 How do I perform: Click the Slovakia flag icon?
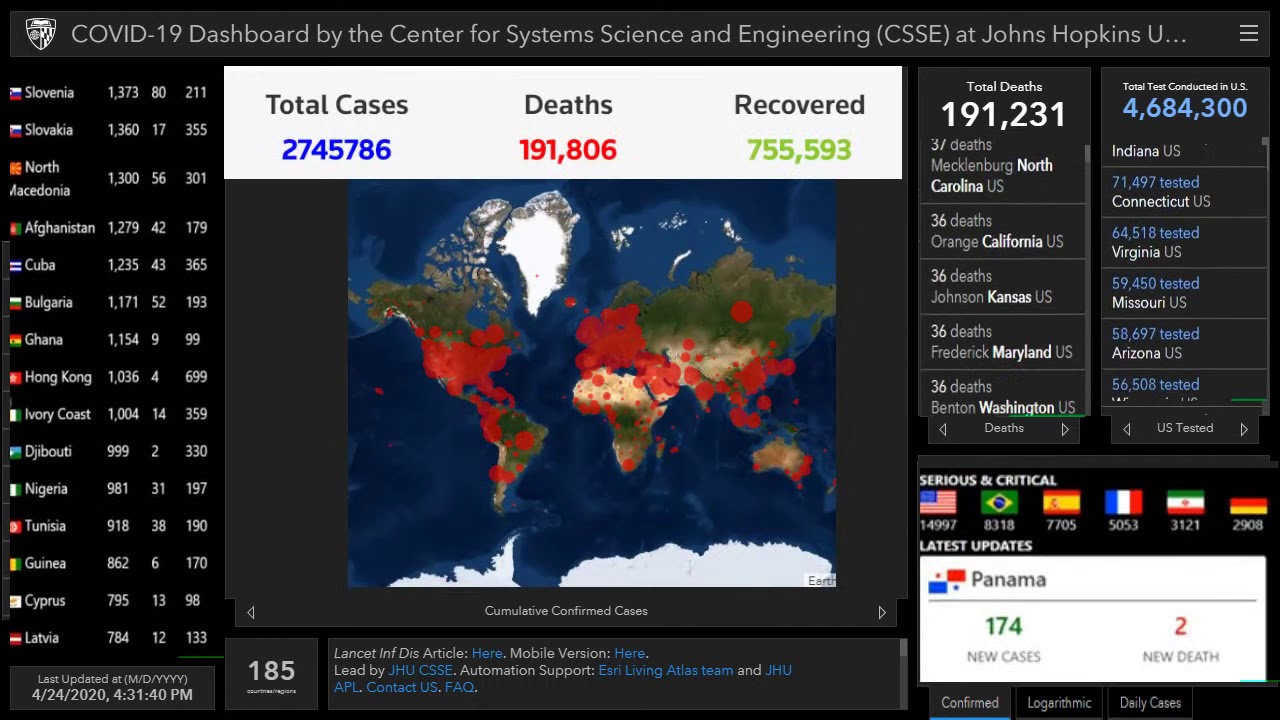15,130
